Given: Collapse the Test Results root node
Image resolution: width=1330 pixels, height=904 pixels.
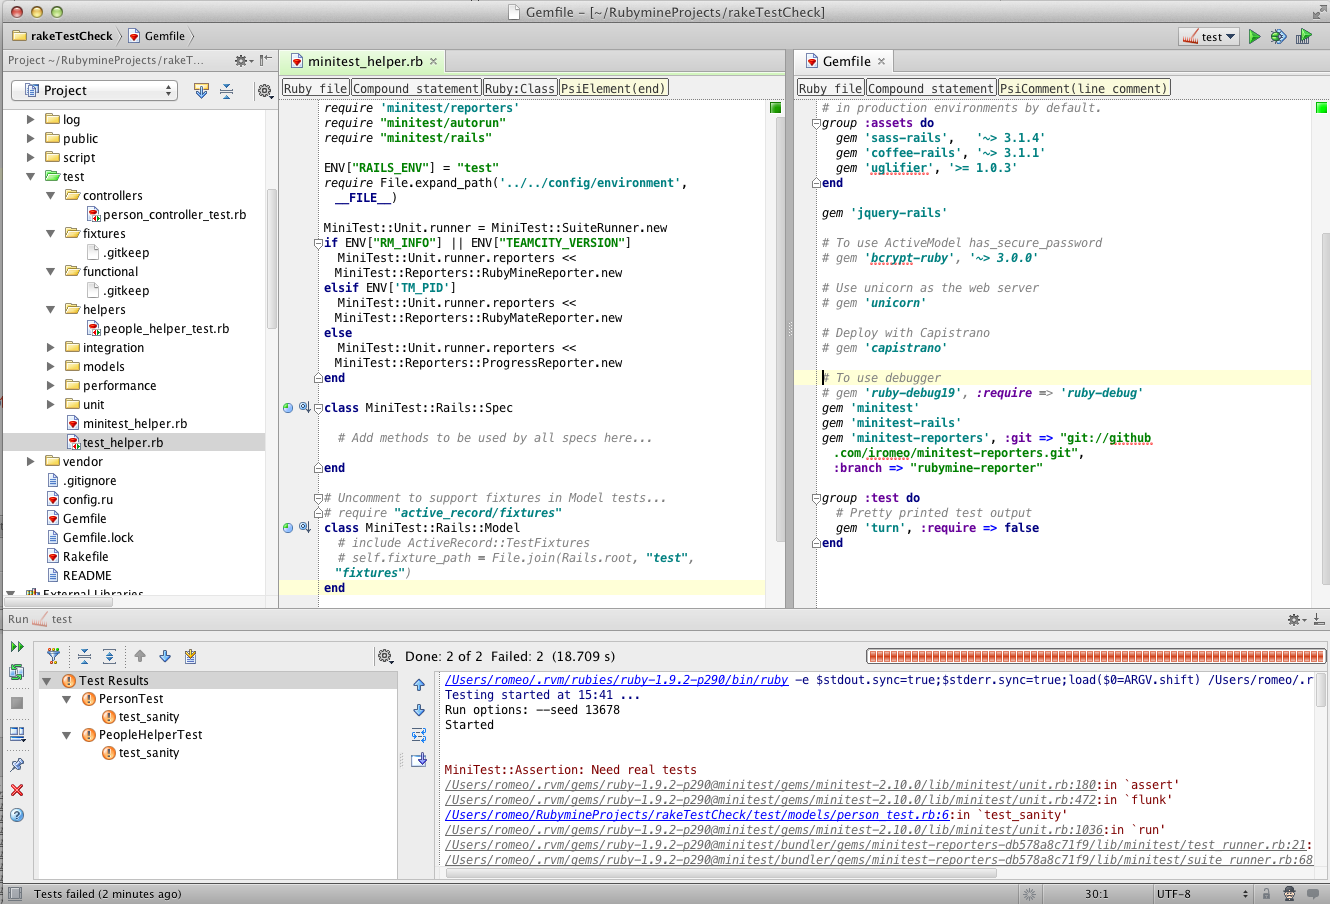Looking at the screenshot, I should pyautogui.click(x=47, y=681).
